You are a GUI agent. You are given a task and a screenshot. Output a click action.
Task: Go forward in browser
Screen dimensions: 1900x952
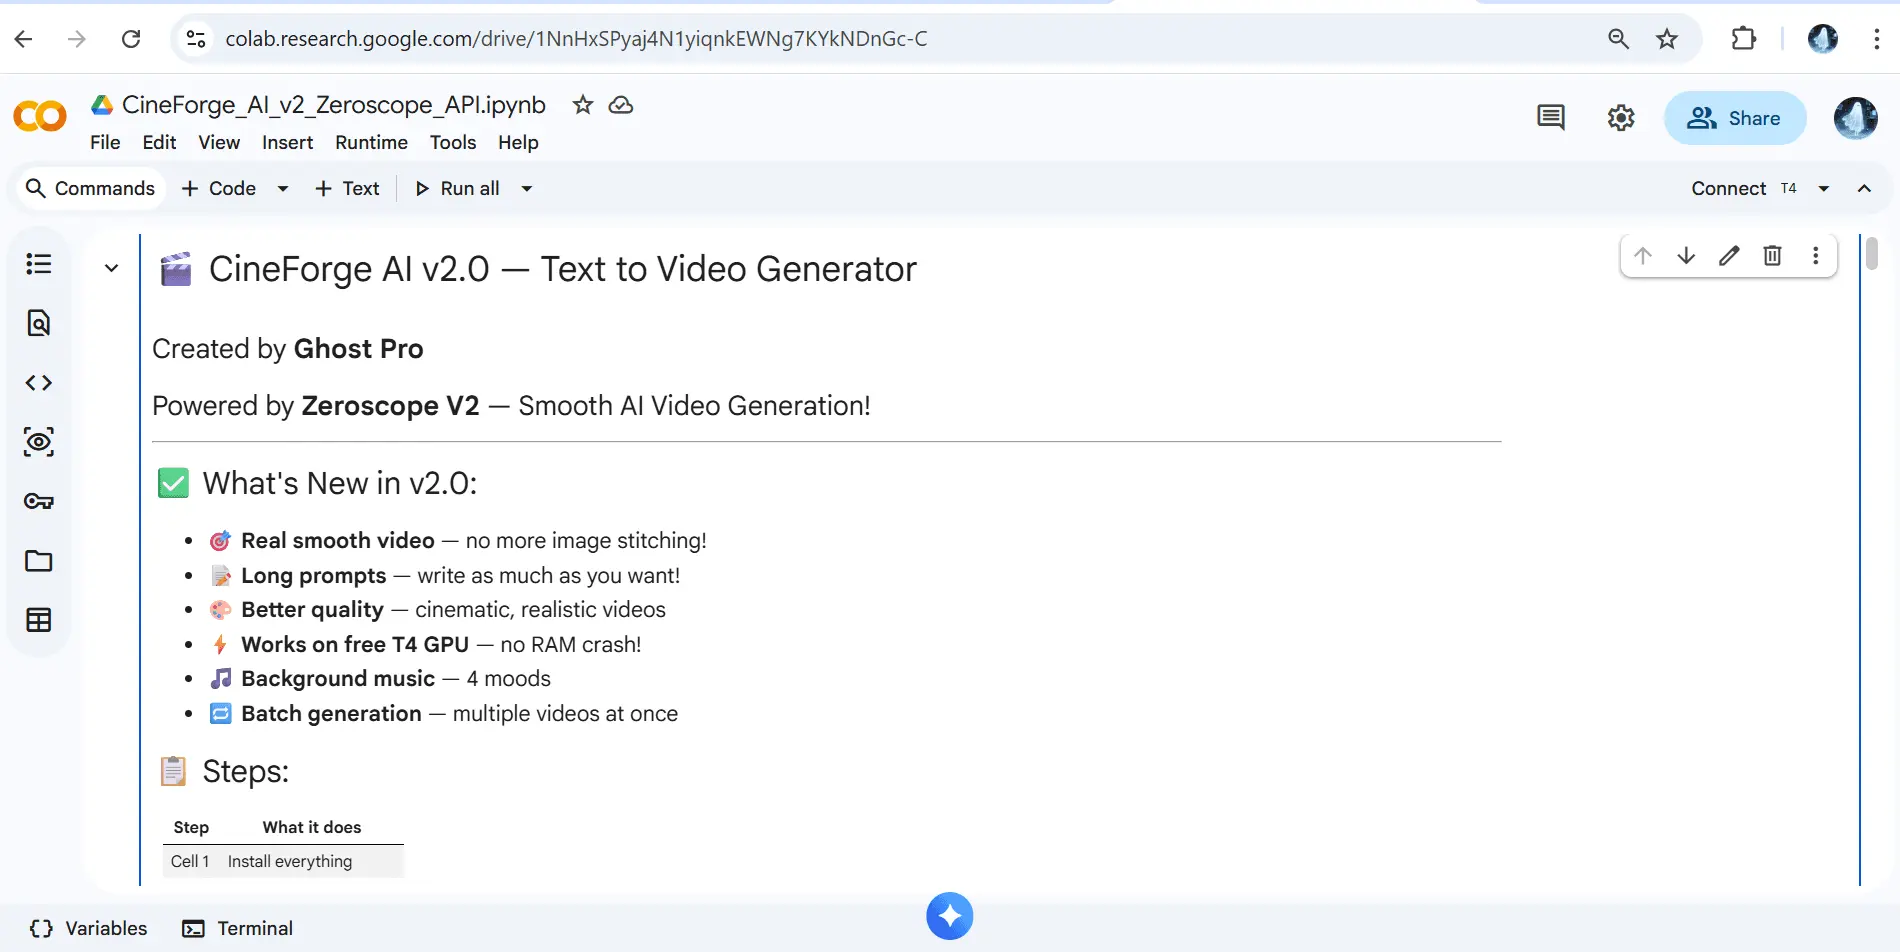77,39
